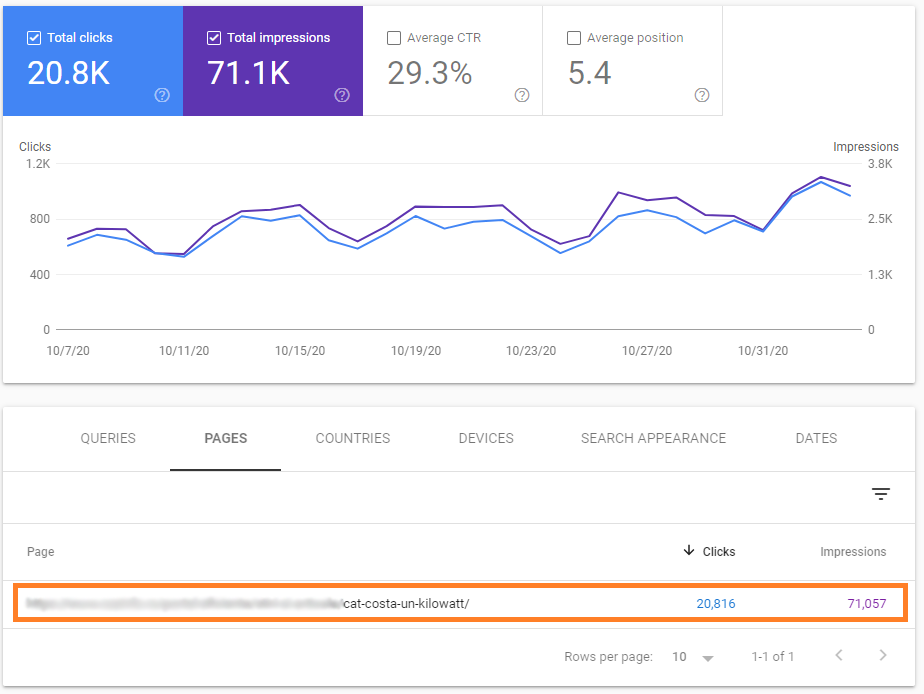Viewport: 924px width, 694px height.
Task: Go to previous page arrow
Action: pos(839,656)
